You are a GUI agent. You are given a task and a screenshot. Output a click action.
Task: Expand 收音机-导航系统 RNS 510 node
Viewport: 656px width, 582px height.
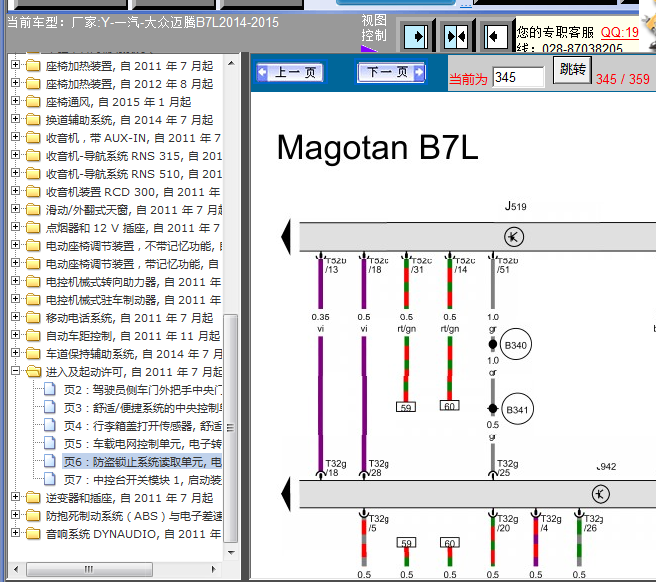tap(15, 173)
